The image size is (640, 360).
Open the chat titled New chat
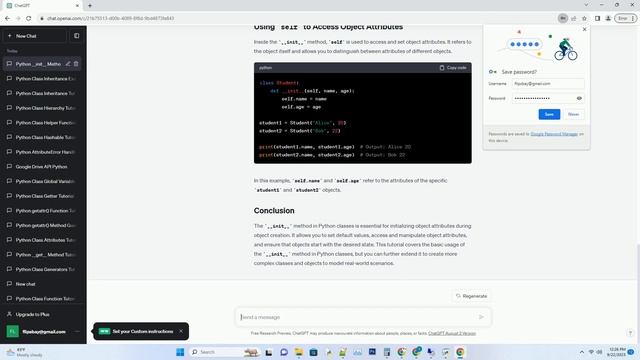[x=42, y=284]
